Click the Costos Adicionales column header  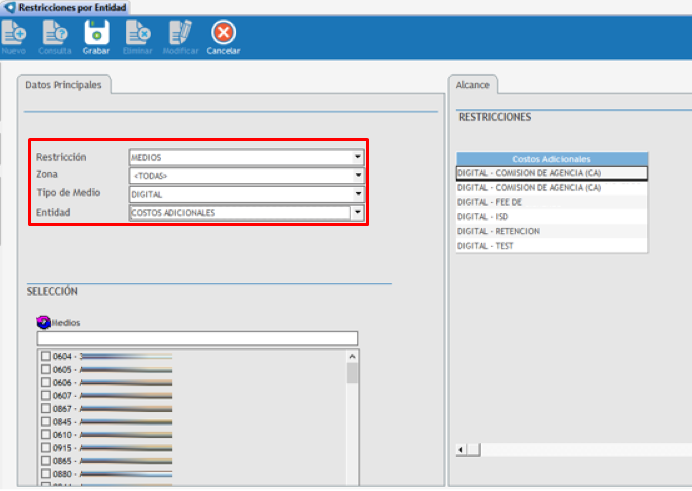click(x=552, y=159)
